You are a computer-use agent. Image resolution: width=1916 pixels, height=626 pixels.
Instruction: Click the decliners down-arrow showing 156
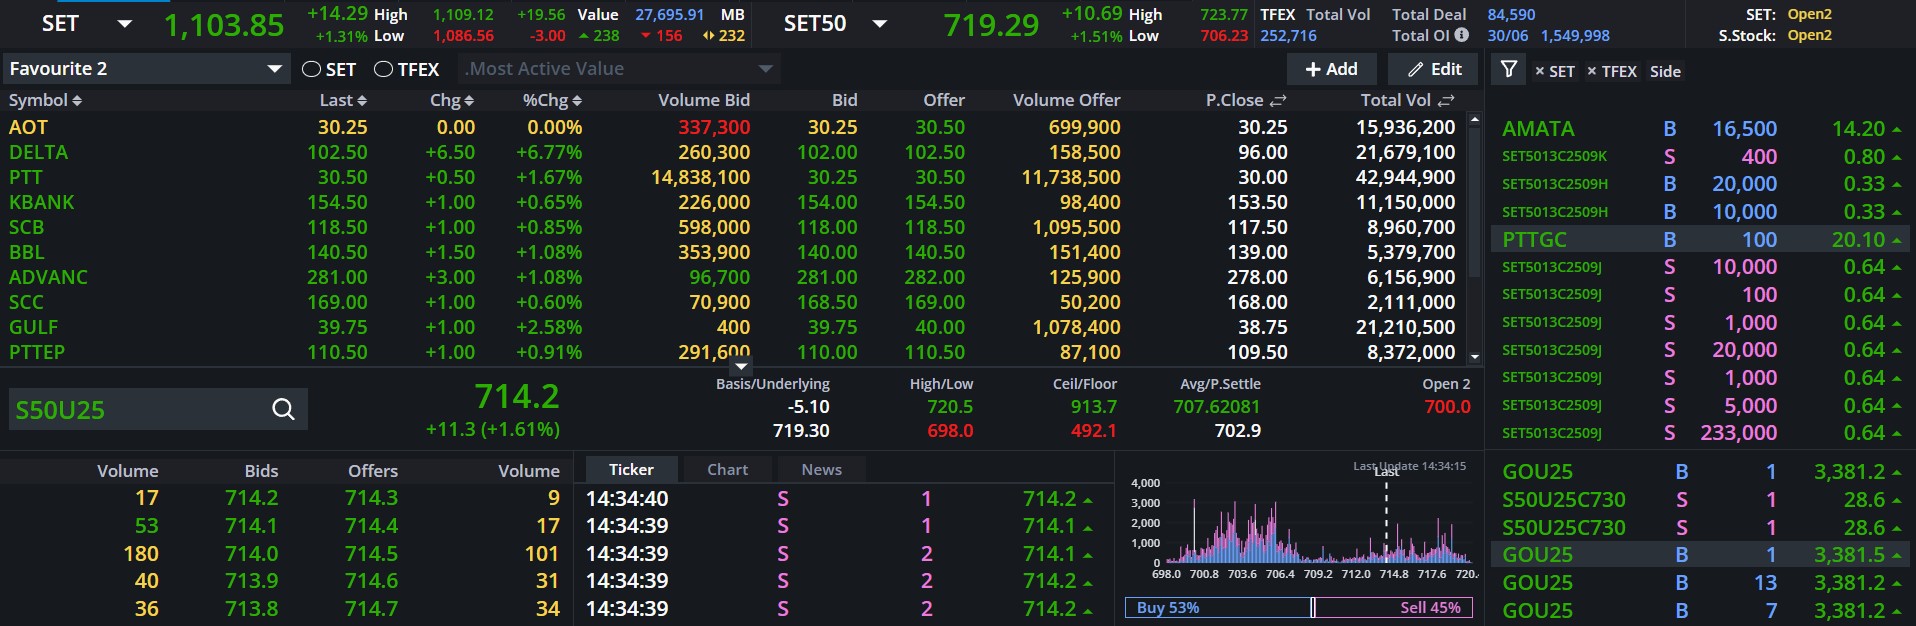[646, 36]
